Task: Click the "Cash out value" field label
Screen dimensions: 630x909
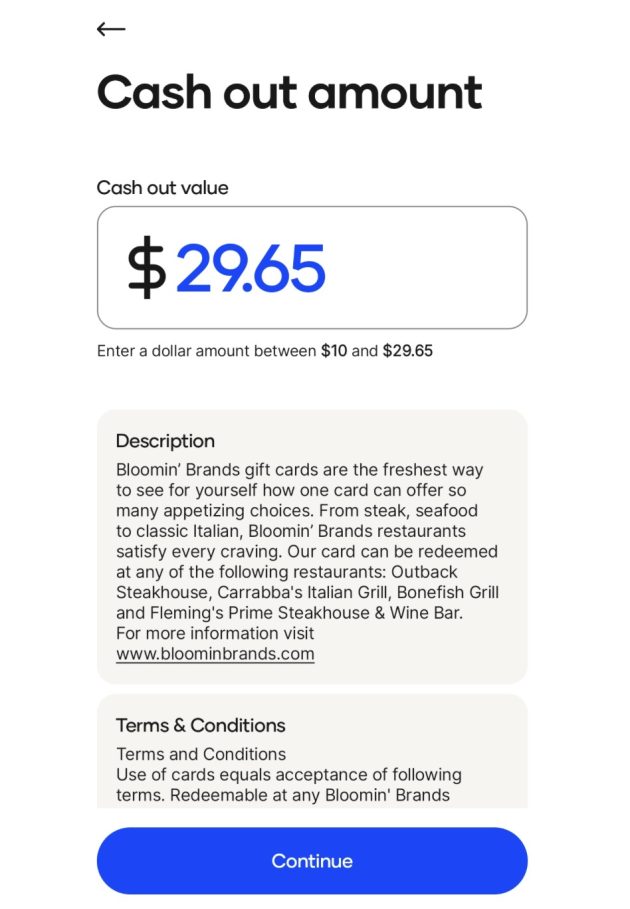Action: click(162, 187)
